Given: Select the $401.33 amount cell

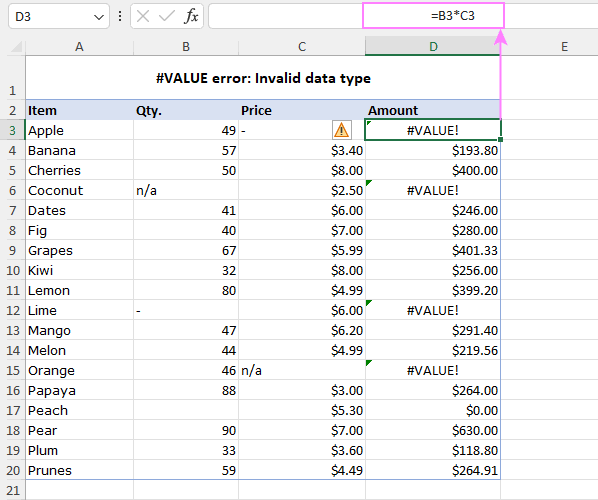Looking at the screenshot, I should click(433, 250).
